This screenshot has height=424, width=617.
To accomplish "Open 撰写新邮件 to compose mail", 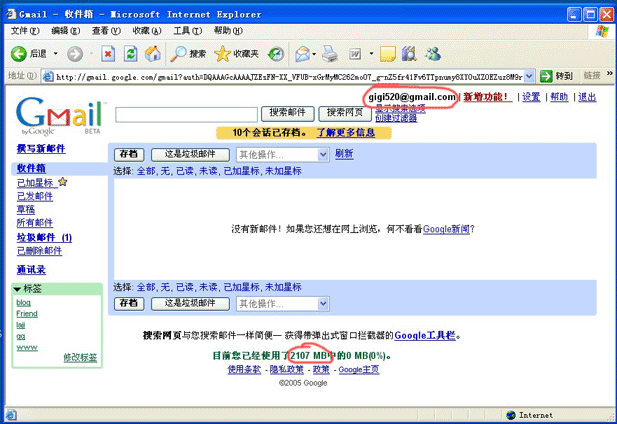I will [41, 149].
